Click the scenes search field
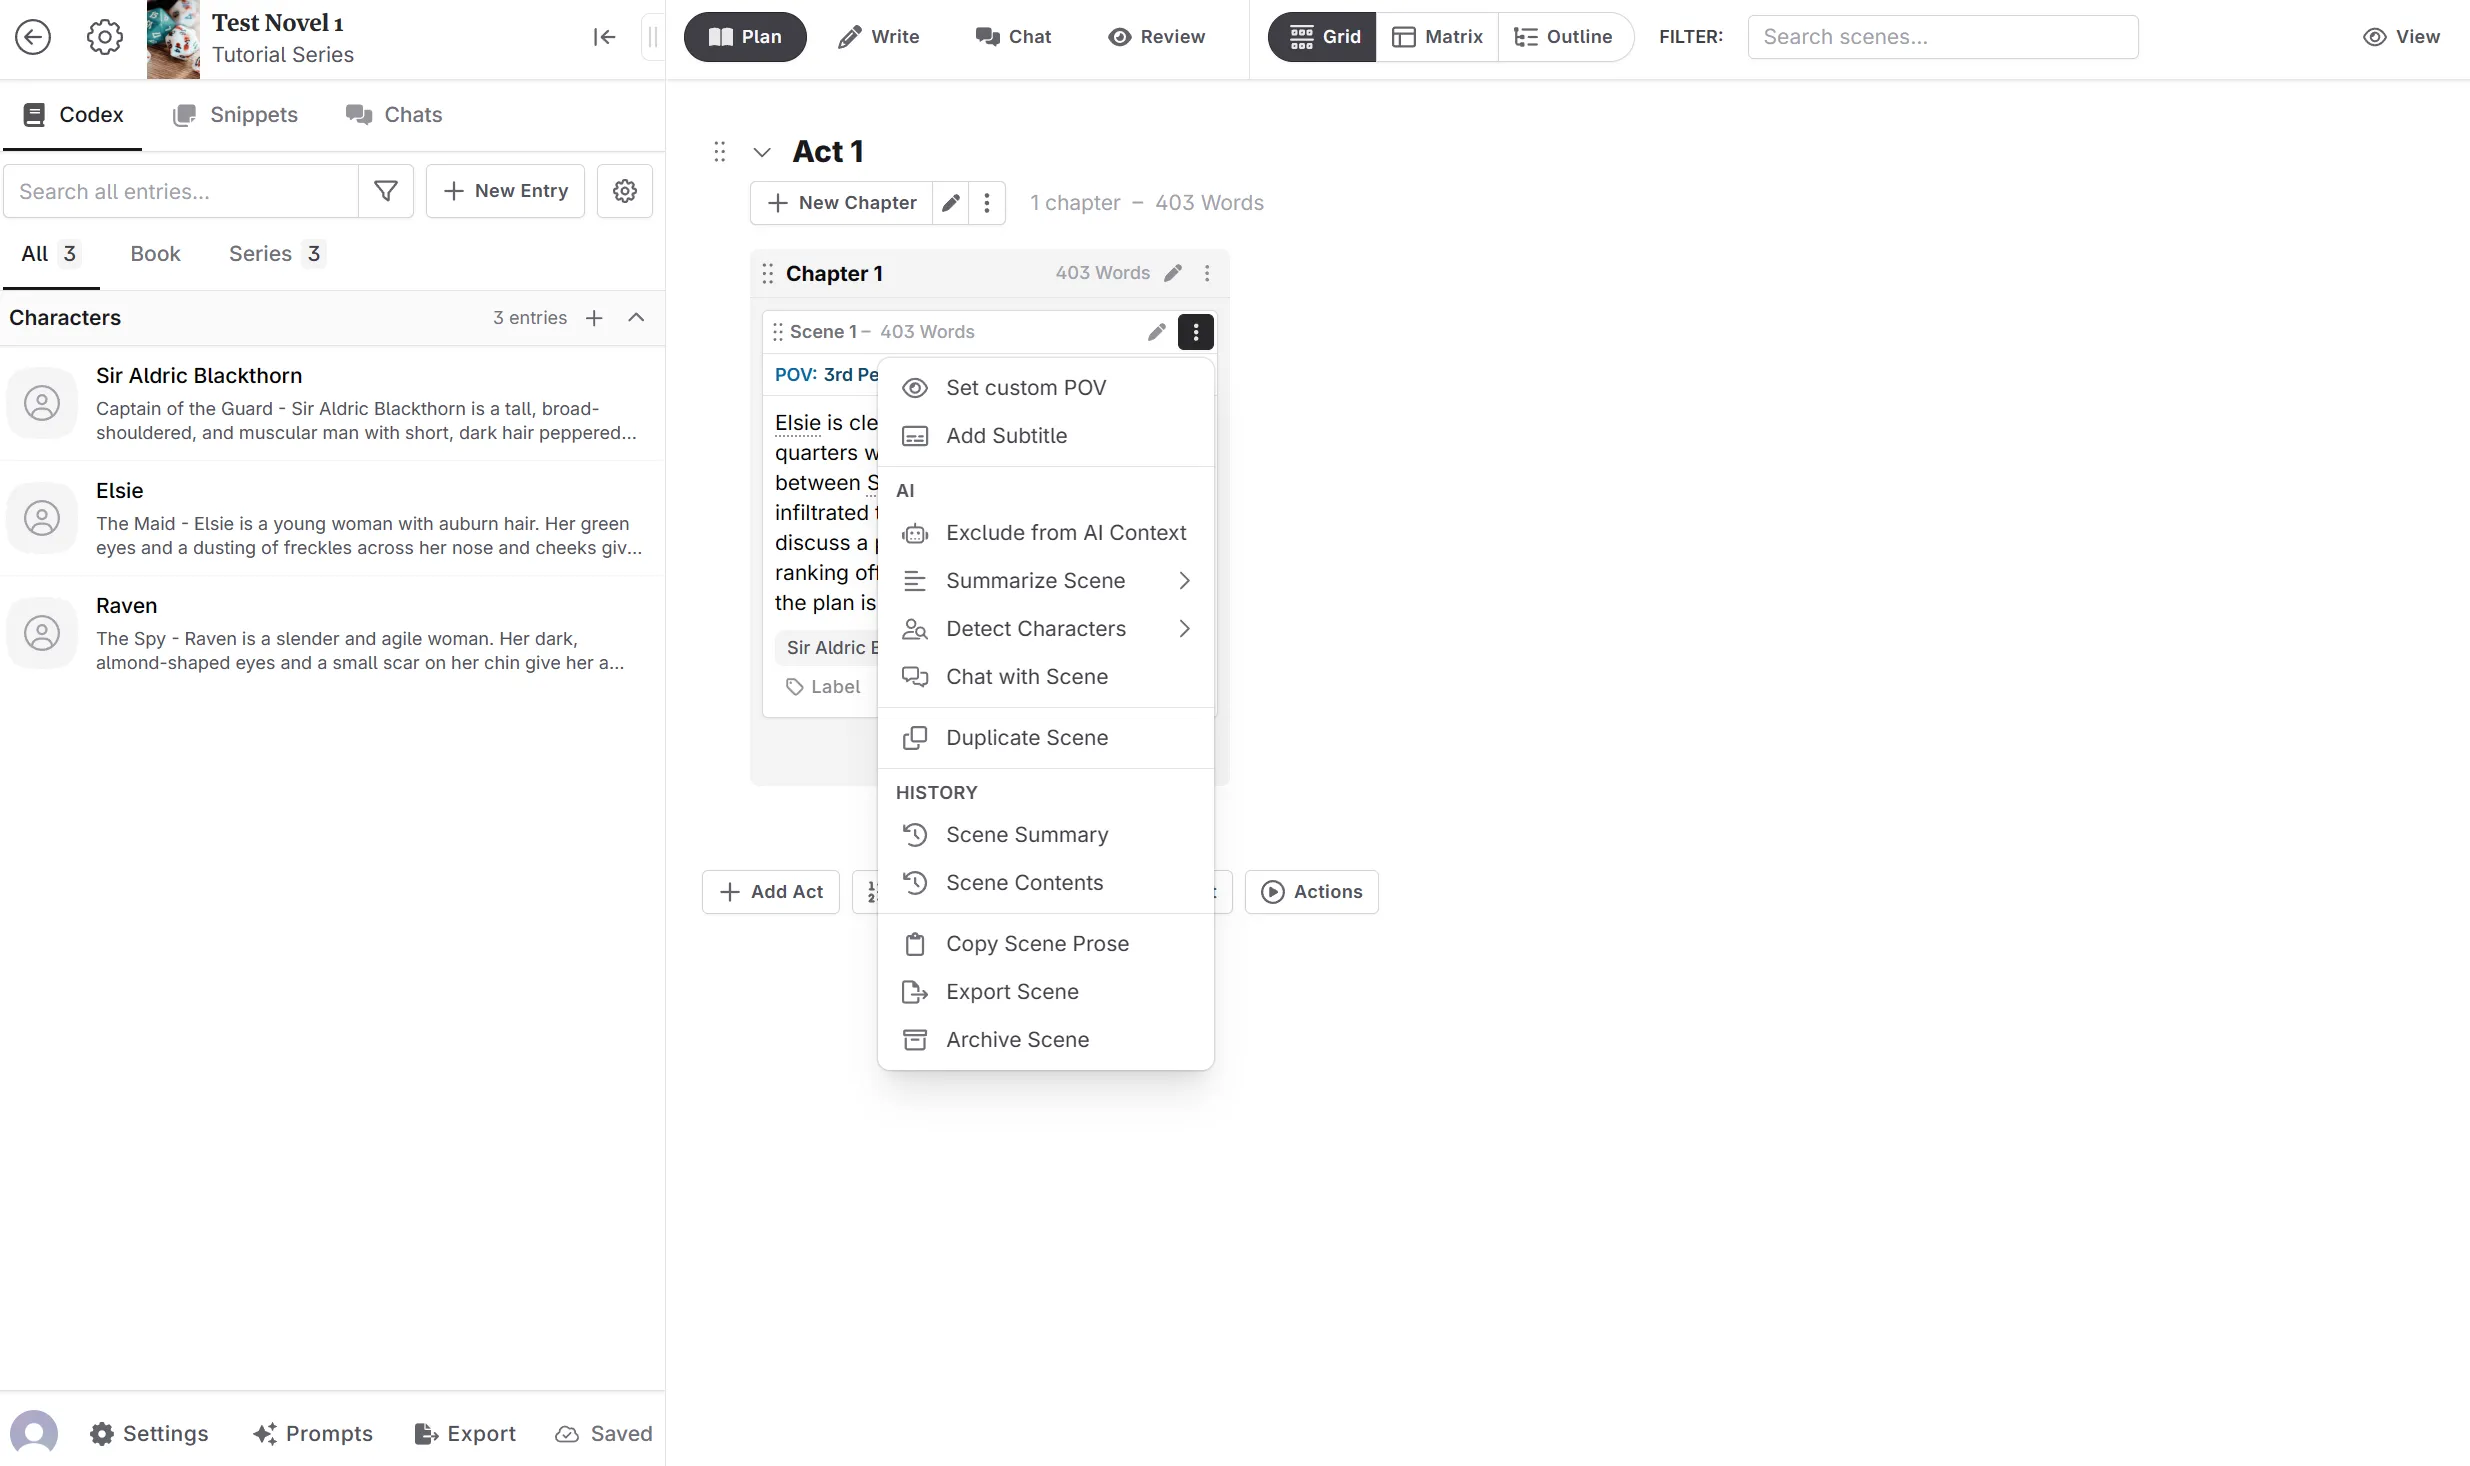This screenshot has height=1466, width=2470. [1941, 36]
